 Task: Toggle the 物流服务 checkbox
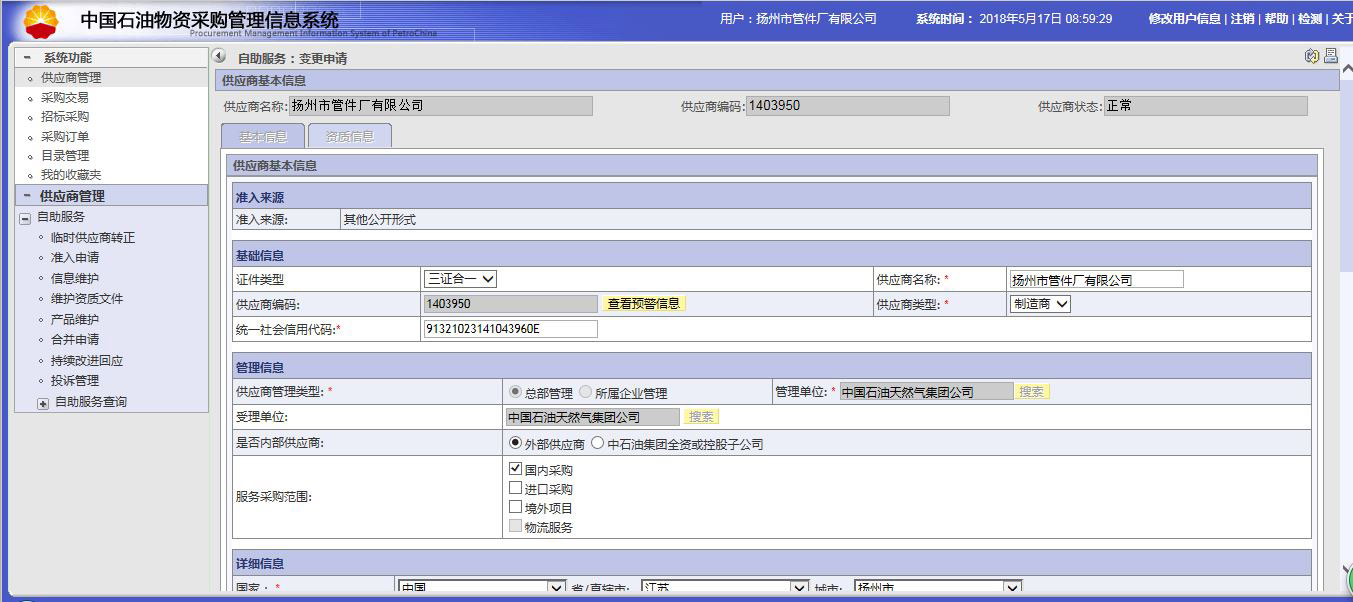point(516,526)
